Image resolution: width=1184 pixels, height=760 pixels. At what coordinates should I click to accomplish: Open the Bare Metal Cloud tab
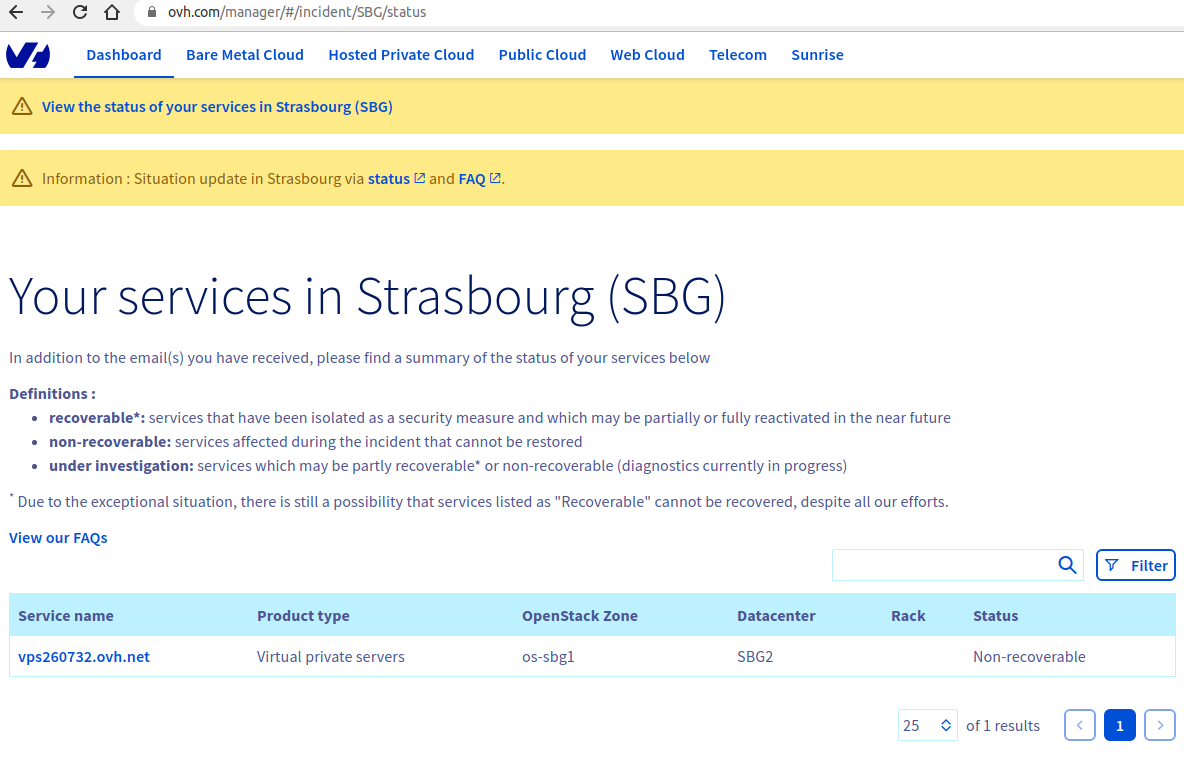click(x=245, y=55)
